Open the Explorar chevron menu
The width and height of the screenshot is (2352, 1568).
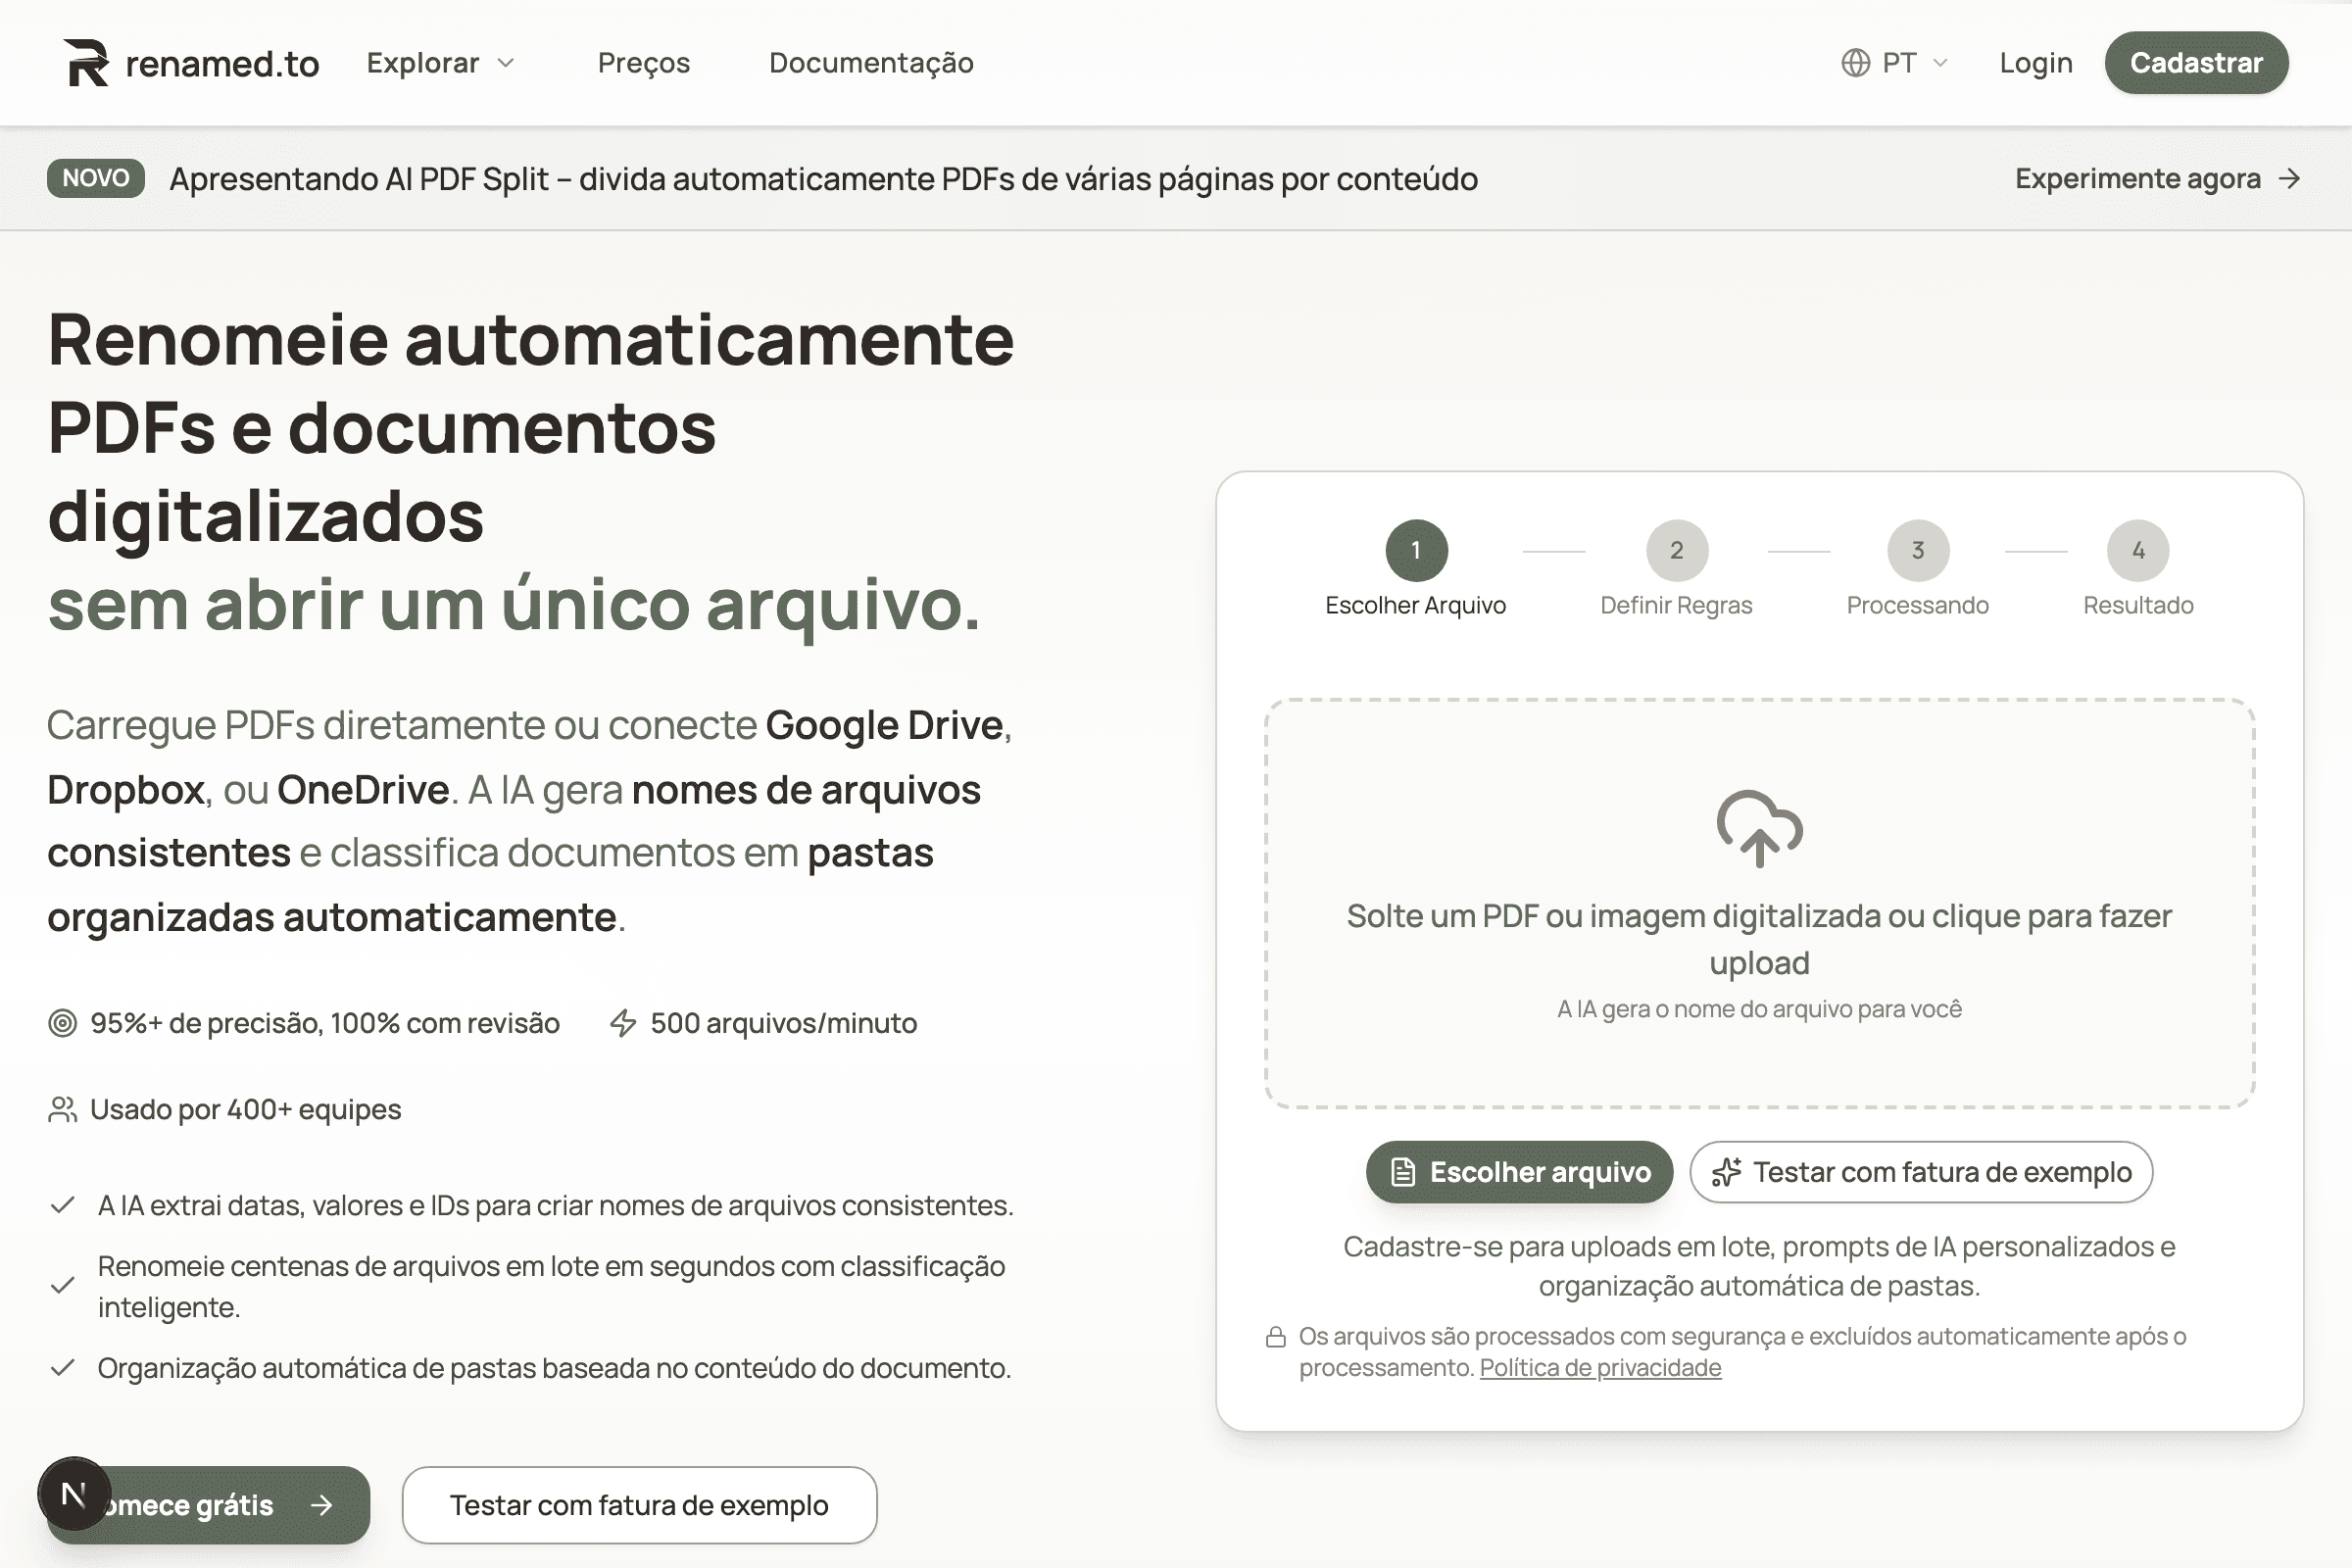506,63
